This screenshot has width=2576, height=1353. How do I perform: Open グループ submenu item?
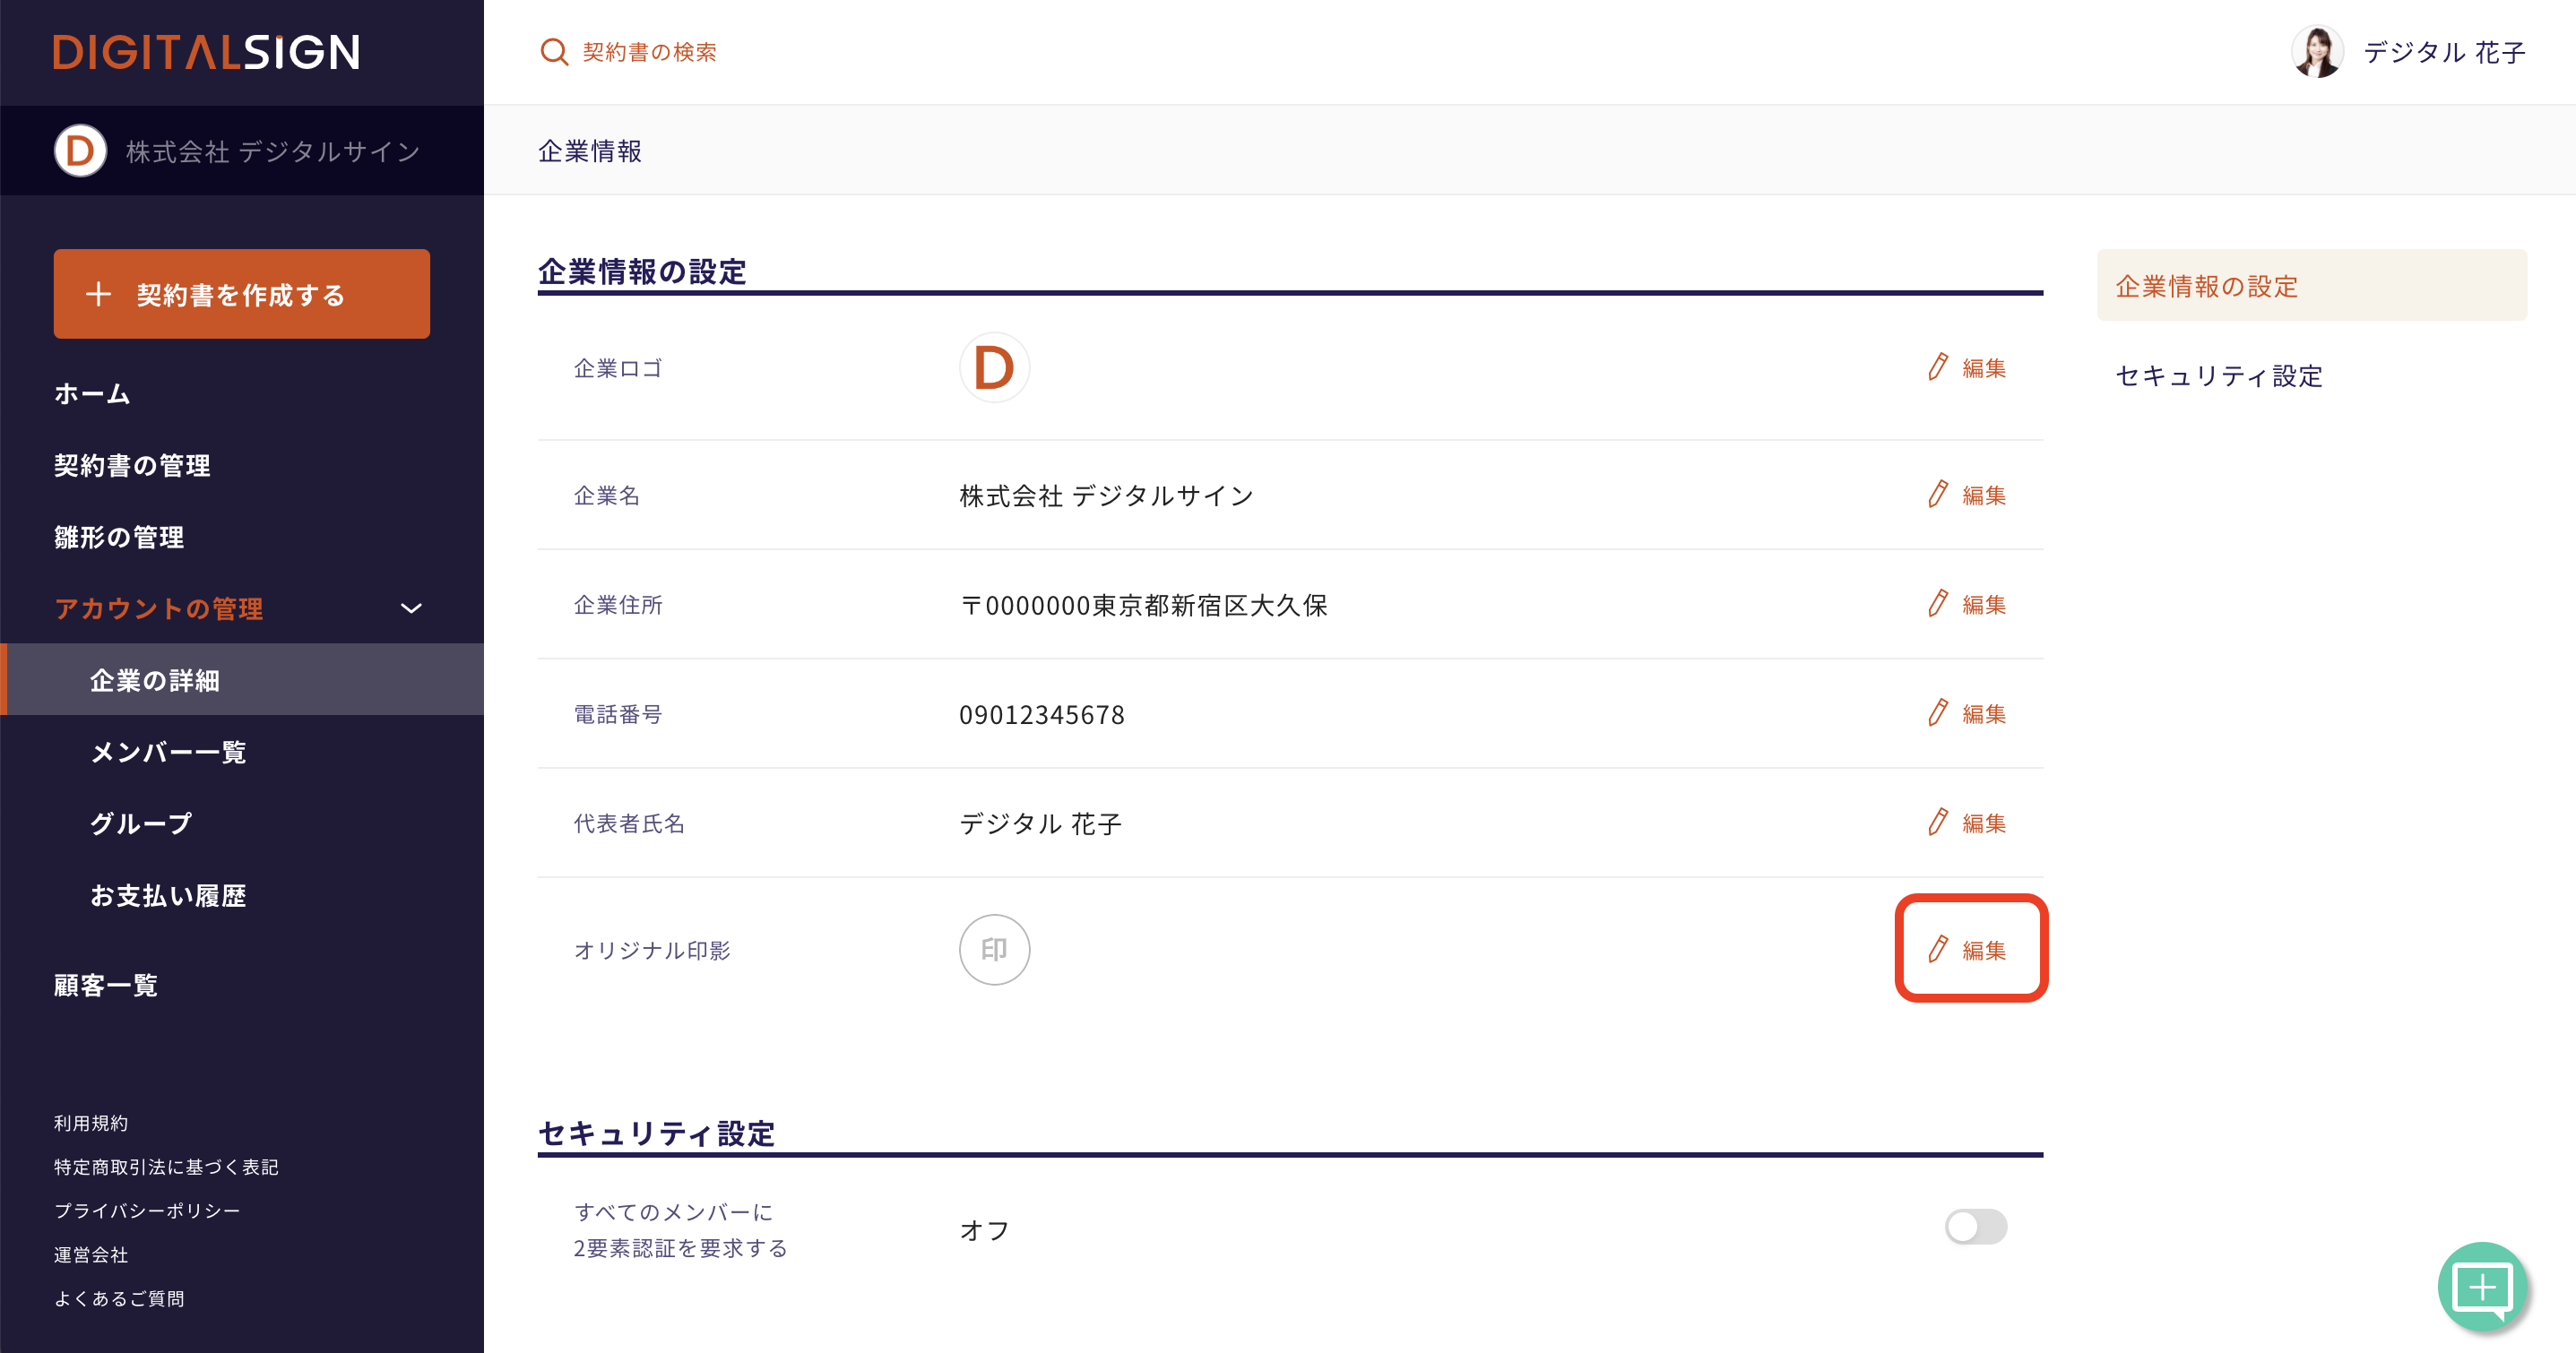[x=141, y=823]
